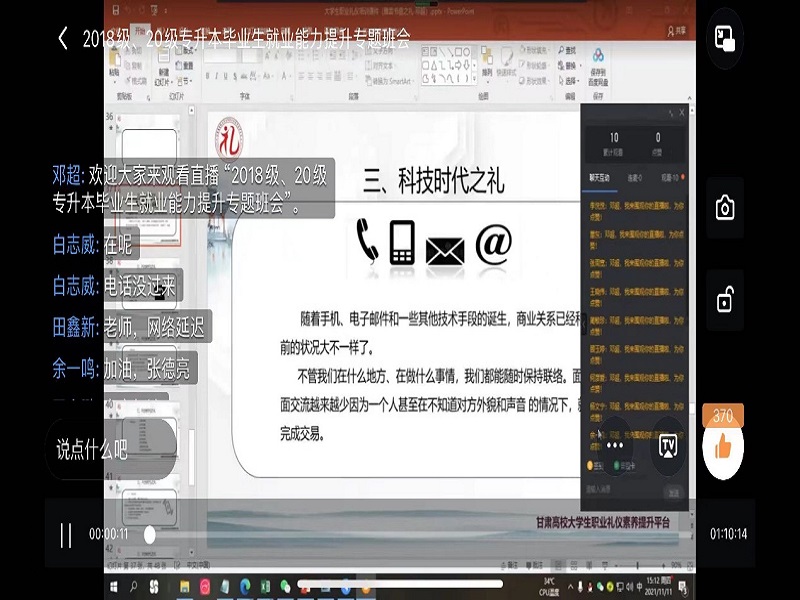Toggle the screen lock icon
The width and height of the screenshot is (800, 600).
tap(724, 297)
